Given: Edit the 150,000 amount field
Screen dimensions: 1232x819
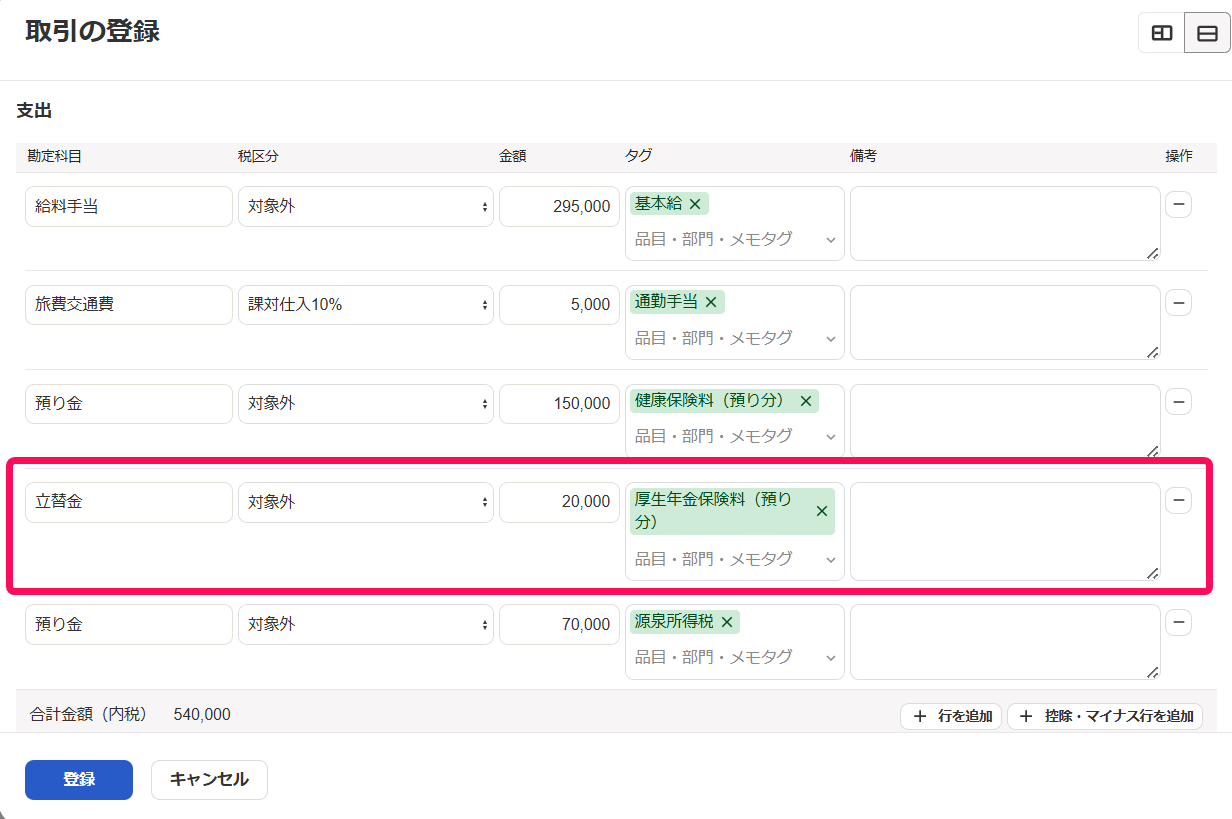Looking at the screenshot, I should pos(559,404).
